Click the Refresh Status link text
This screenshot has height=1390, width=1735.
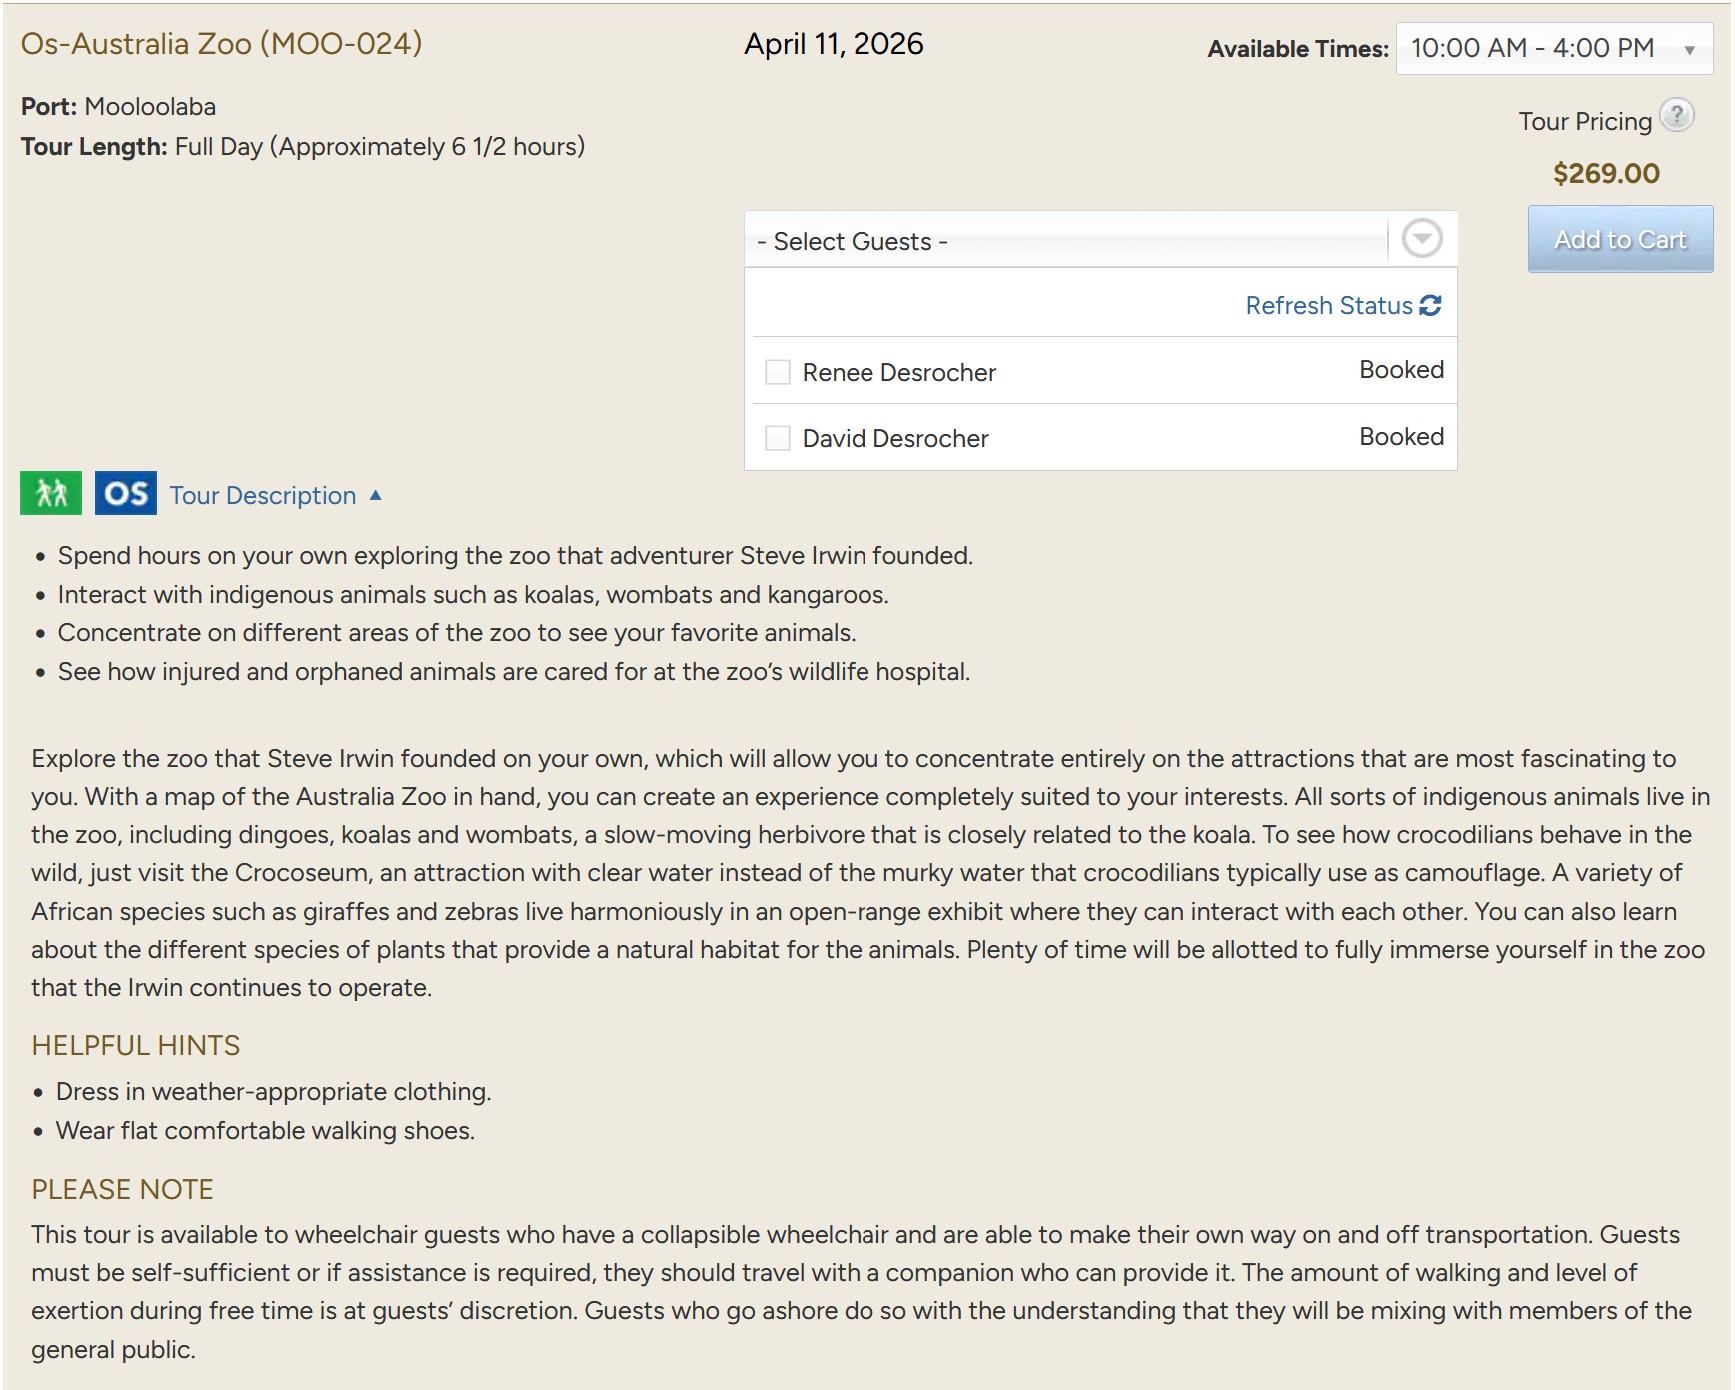(x=1328, y=305)
